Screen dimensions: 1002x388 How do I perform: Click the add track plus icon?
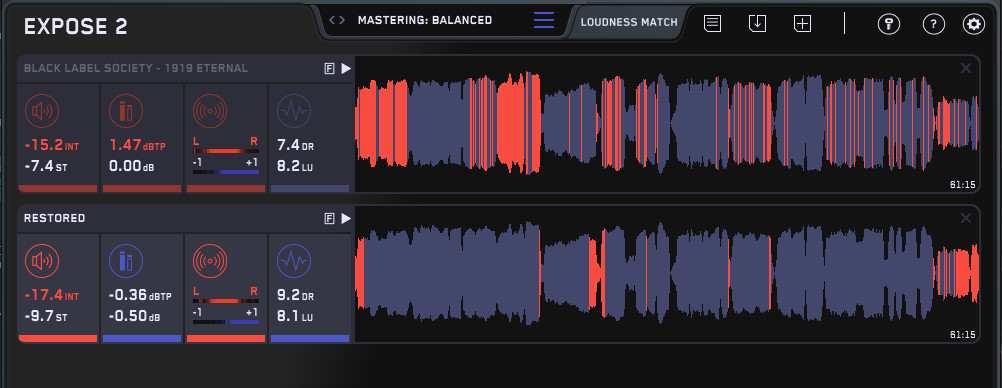coord(802,24)
